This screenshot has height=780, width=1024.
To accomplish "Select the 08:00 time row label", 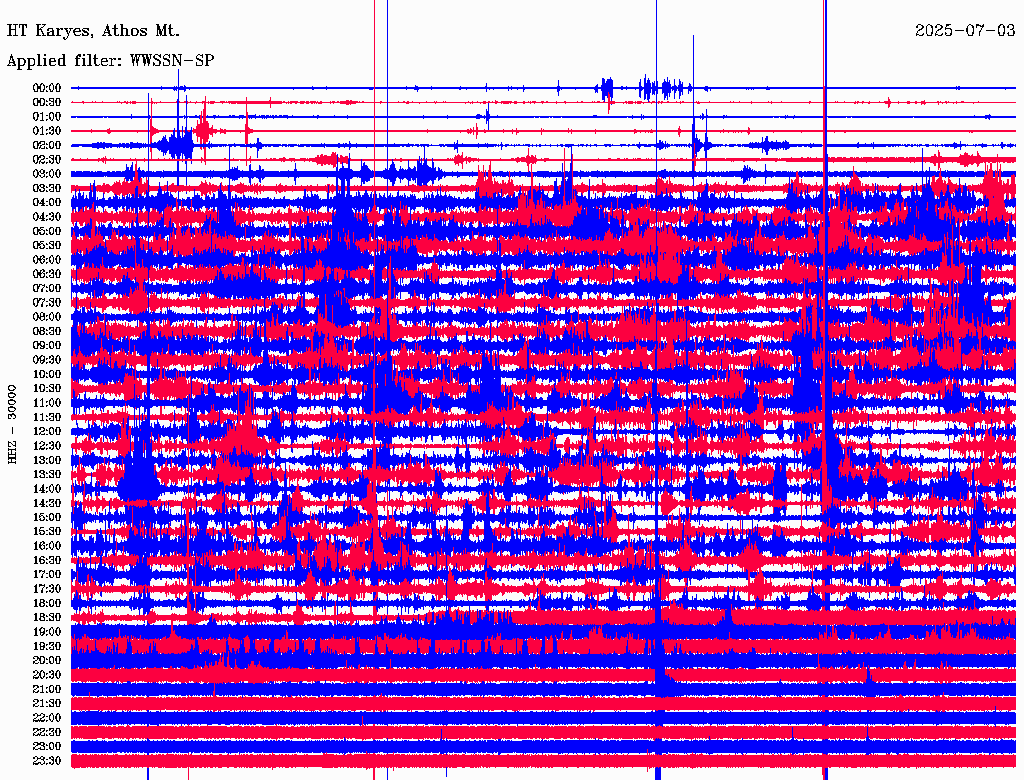I will click(x=47, y=317).
